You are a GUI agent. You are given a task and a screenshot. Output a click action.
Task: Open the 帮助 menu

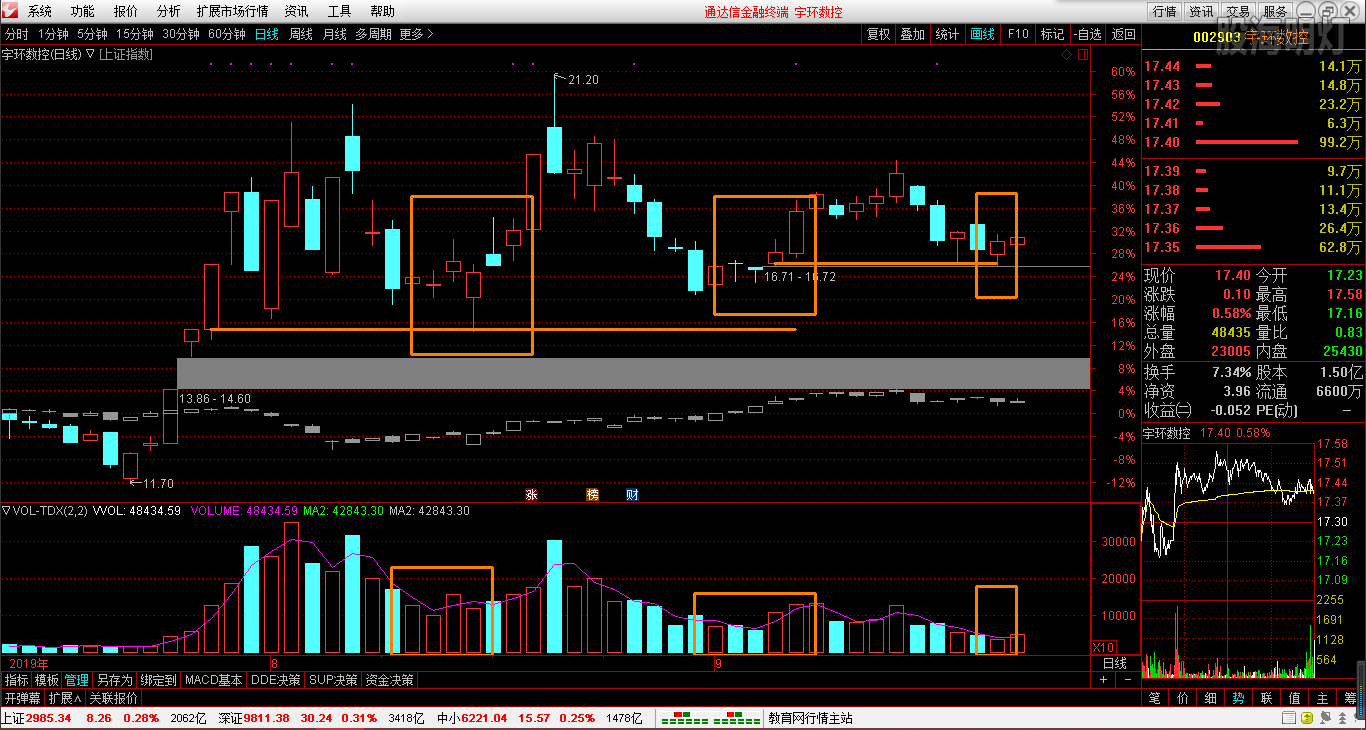[x=383, y=12]
